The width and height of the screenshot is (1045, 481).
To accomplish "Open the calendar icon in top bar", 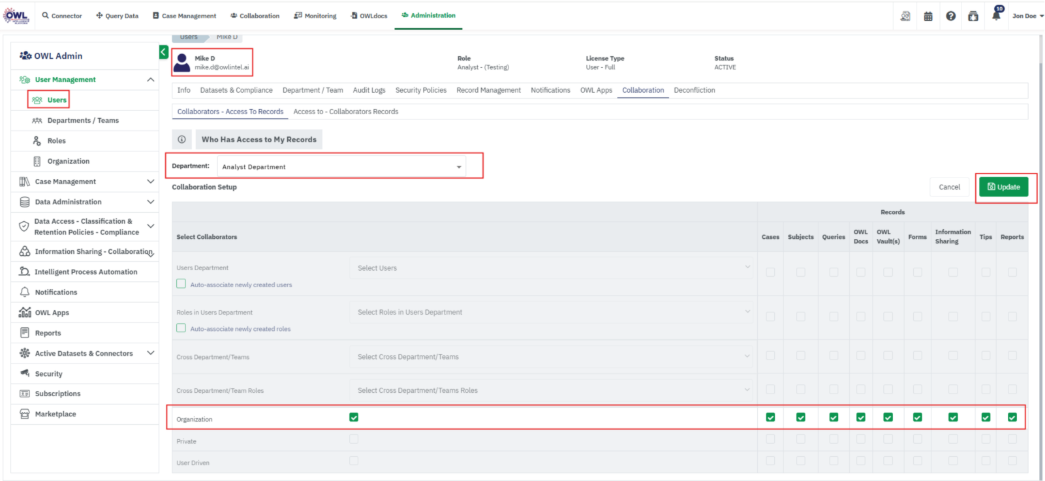I will (x=928, y=16).
